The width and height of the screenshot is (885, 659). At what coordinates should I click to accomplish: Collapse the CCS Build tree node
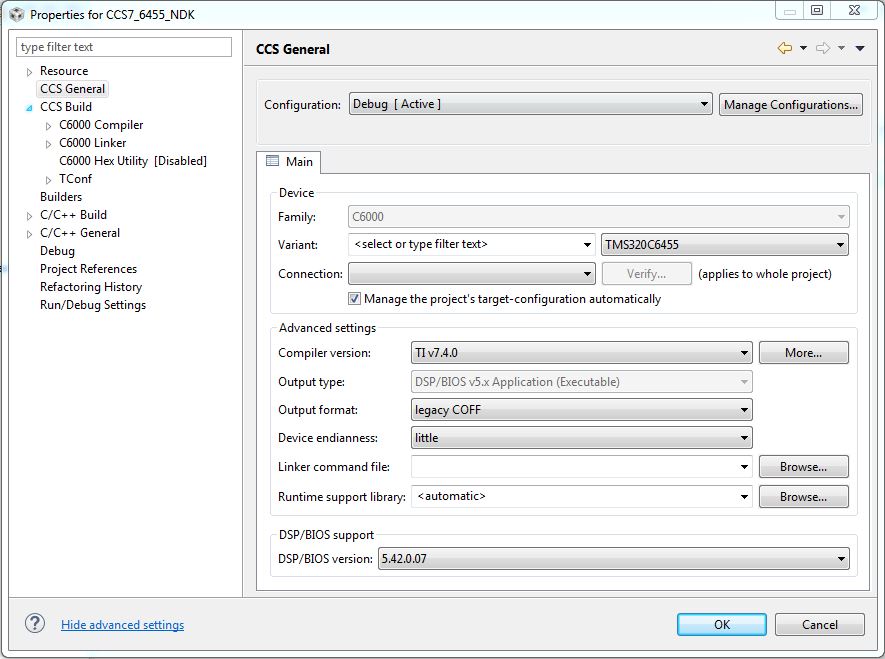(29, 107)
